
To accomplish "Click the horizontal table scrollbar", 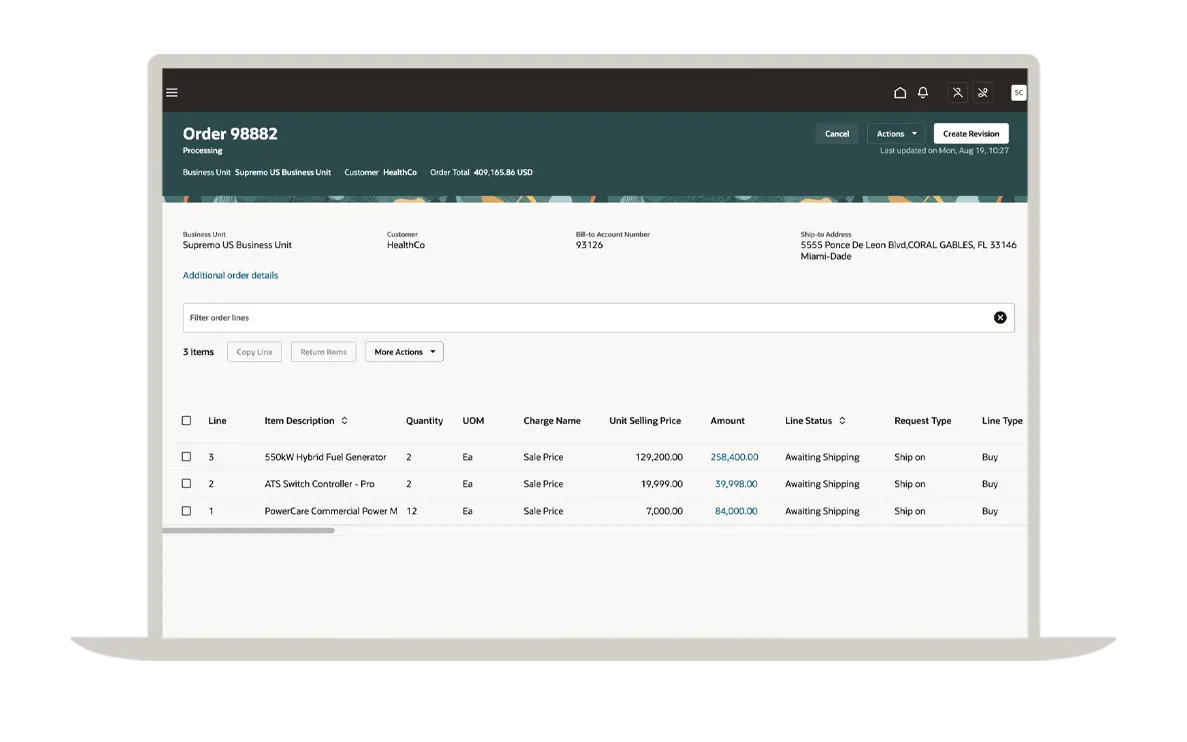I will point(248,531).
